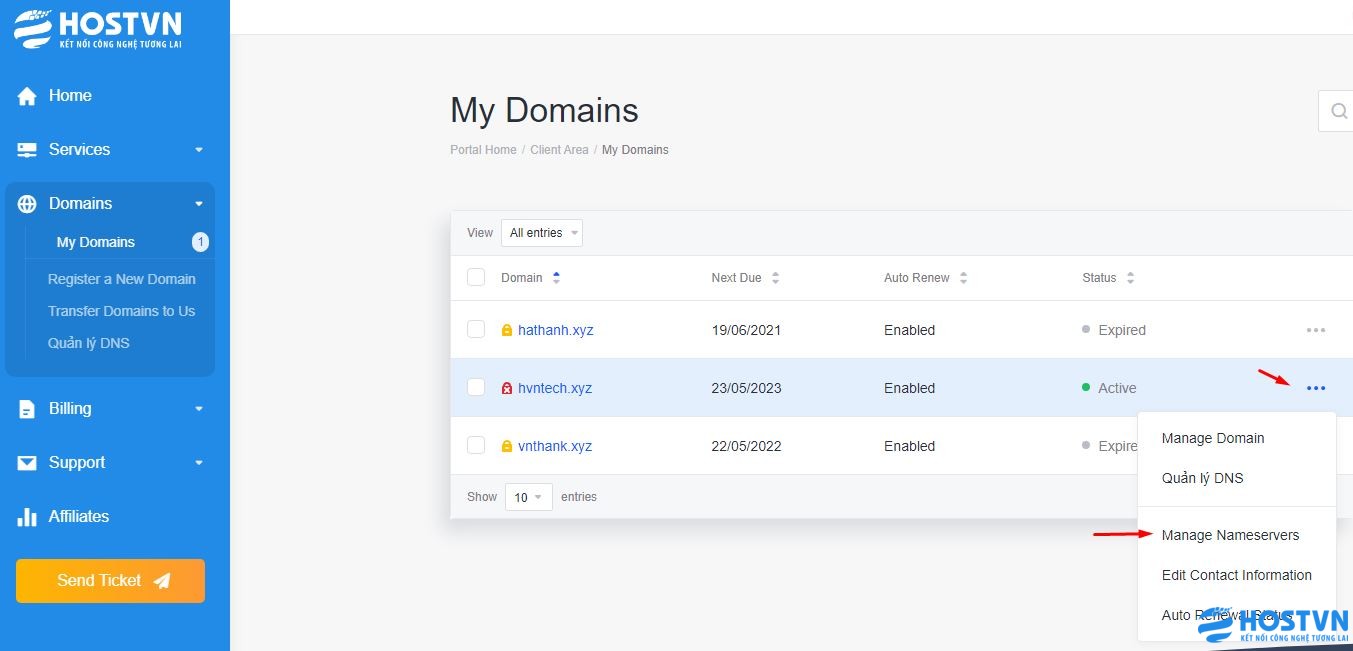Screen dimensions: 1353x651
Task: Select Edit Contact Information in the menu
Action: pos(1237,575)
